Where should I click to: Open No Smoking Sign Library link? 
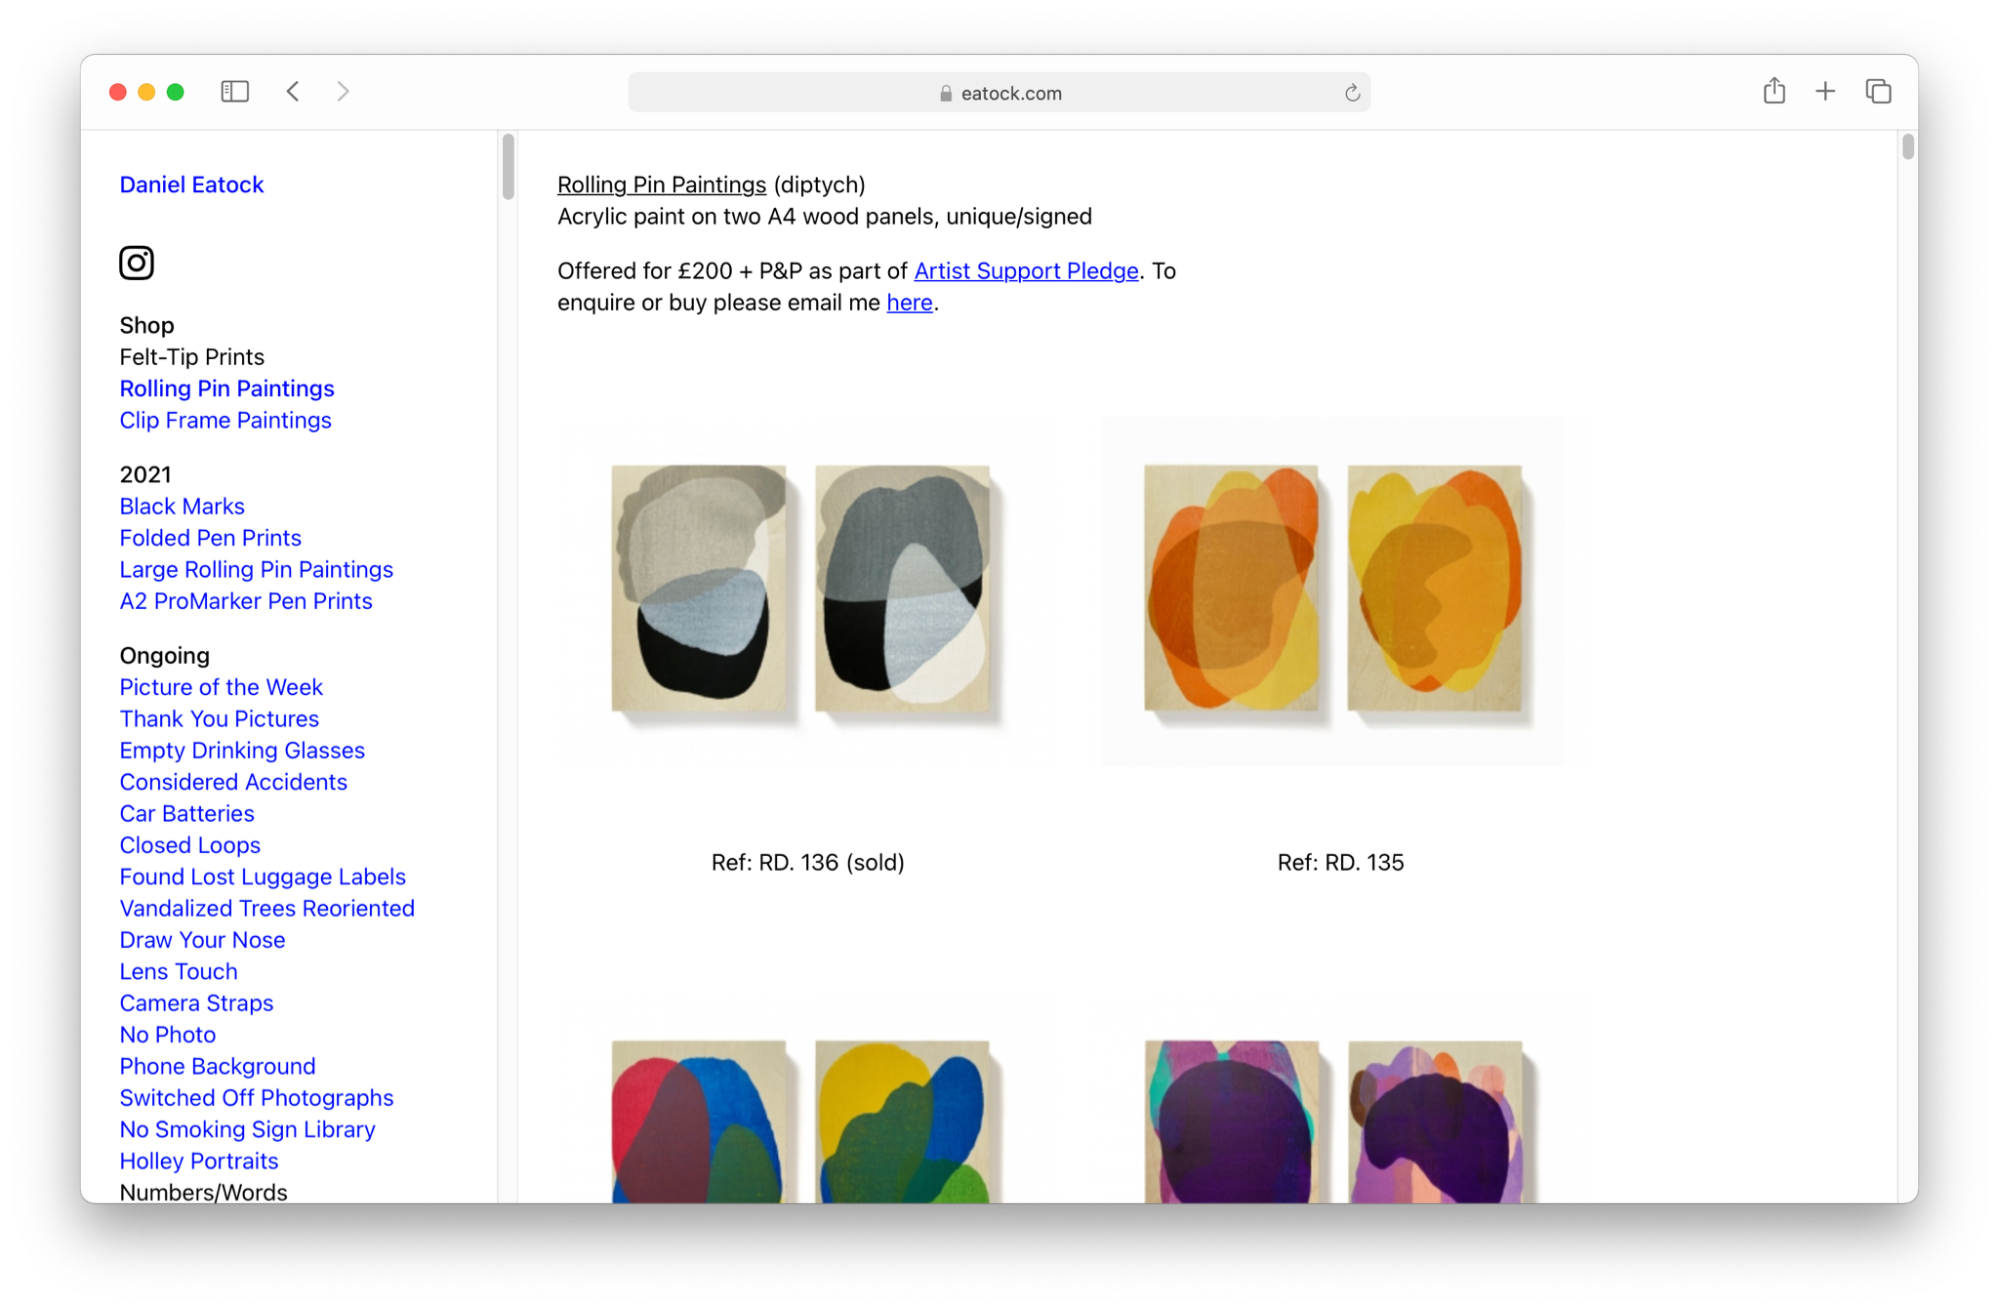tap(247, 1130)
